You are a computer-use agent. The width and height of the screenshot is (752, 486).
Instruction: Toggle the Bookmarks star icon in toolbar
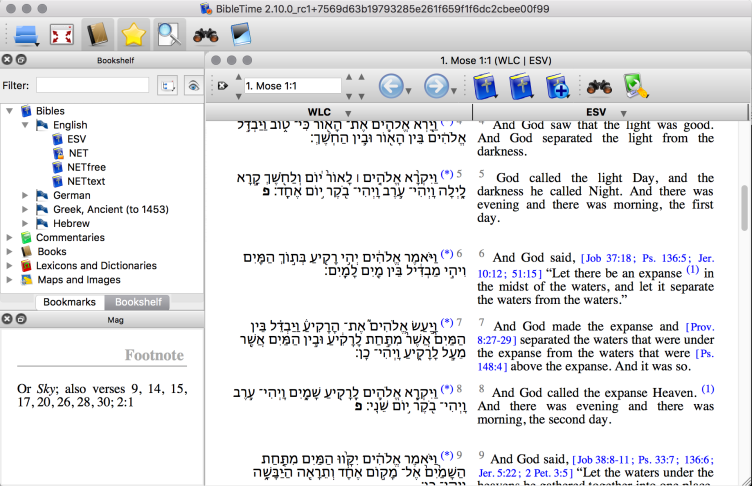click(133, 34)
